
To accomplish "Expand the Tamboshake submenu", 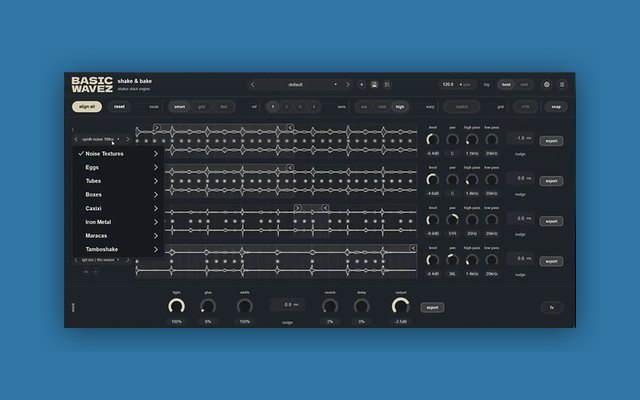I will [118, 249].
